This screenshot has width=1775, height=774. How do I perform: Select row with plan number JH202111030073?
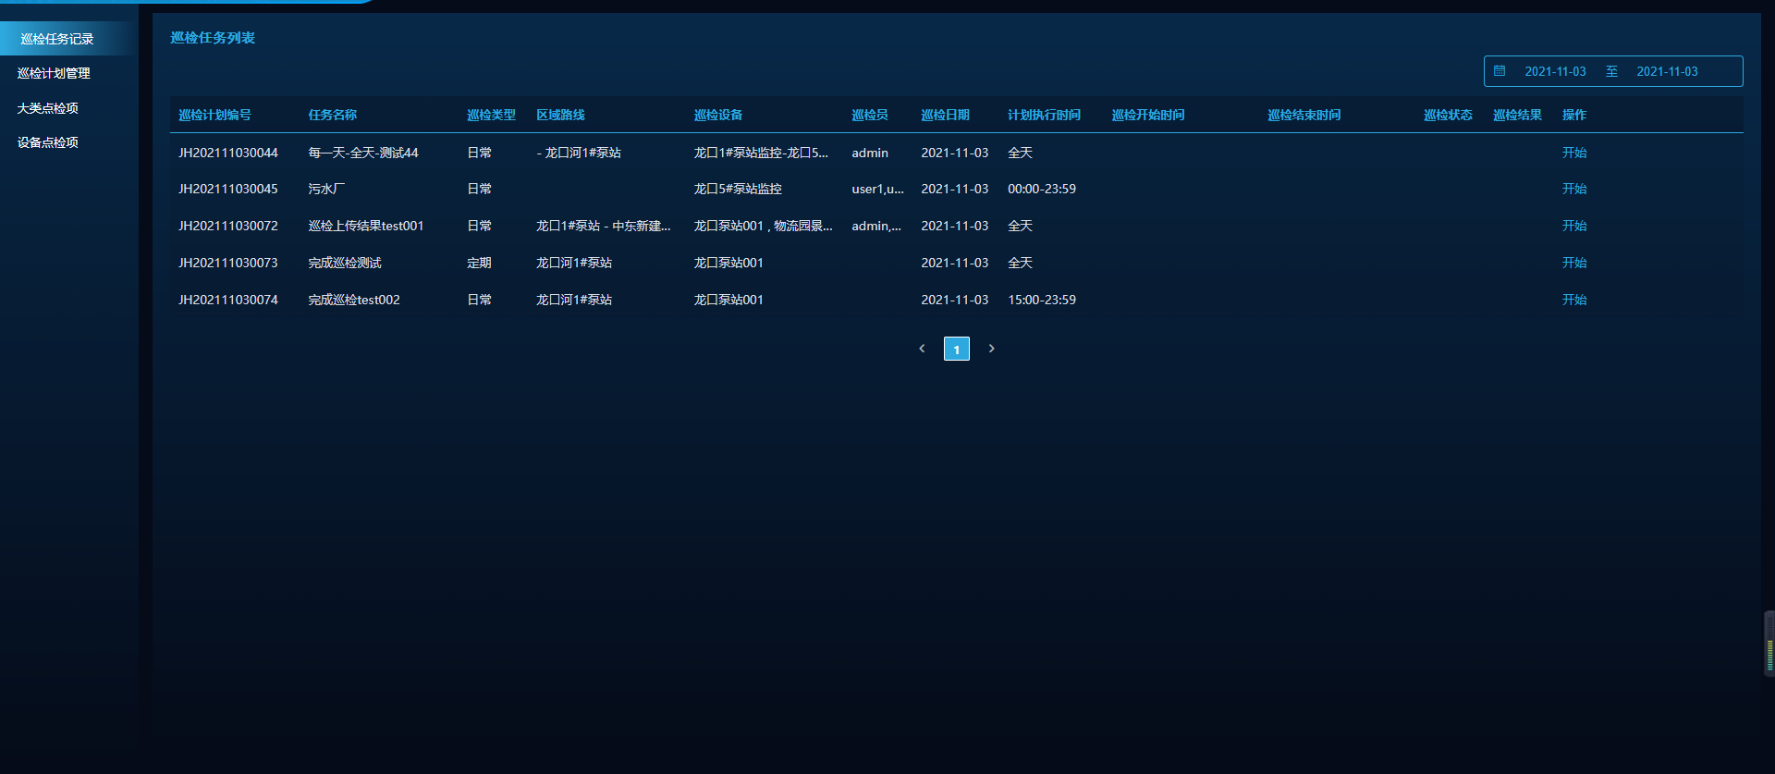228,263
